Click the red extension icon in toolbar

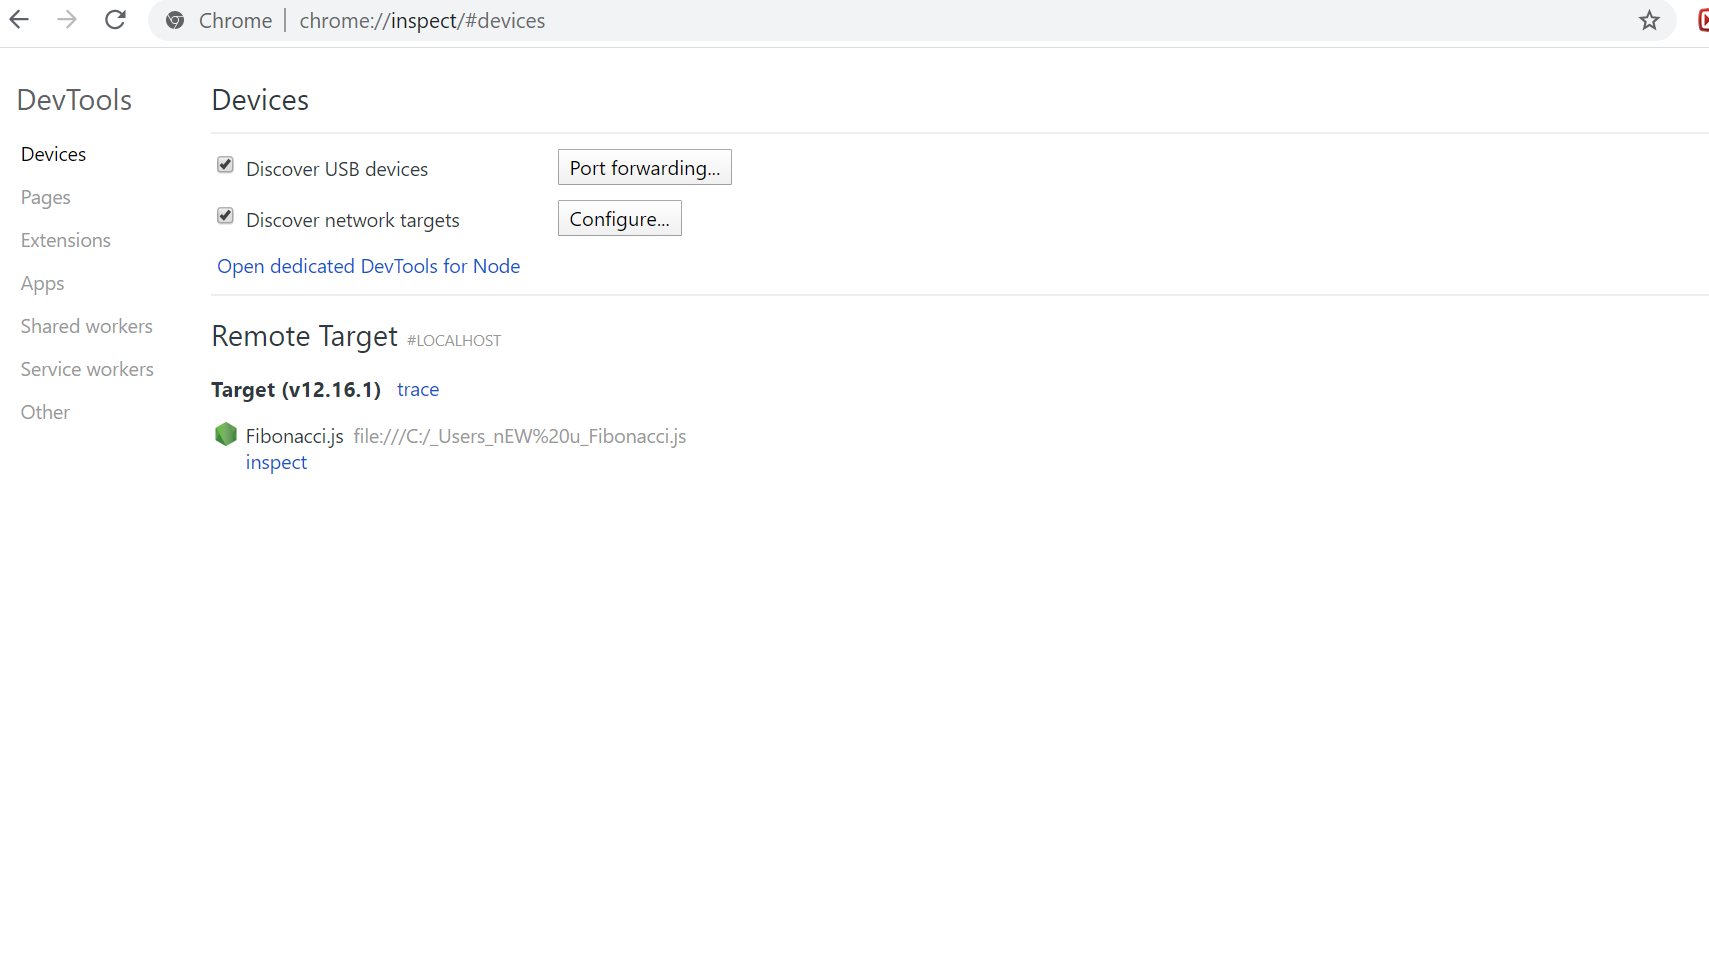coord(1702,20)
